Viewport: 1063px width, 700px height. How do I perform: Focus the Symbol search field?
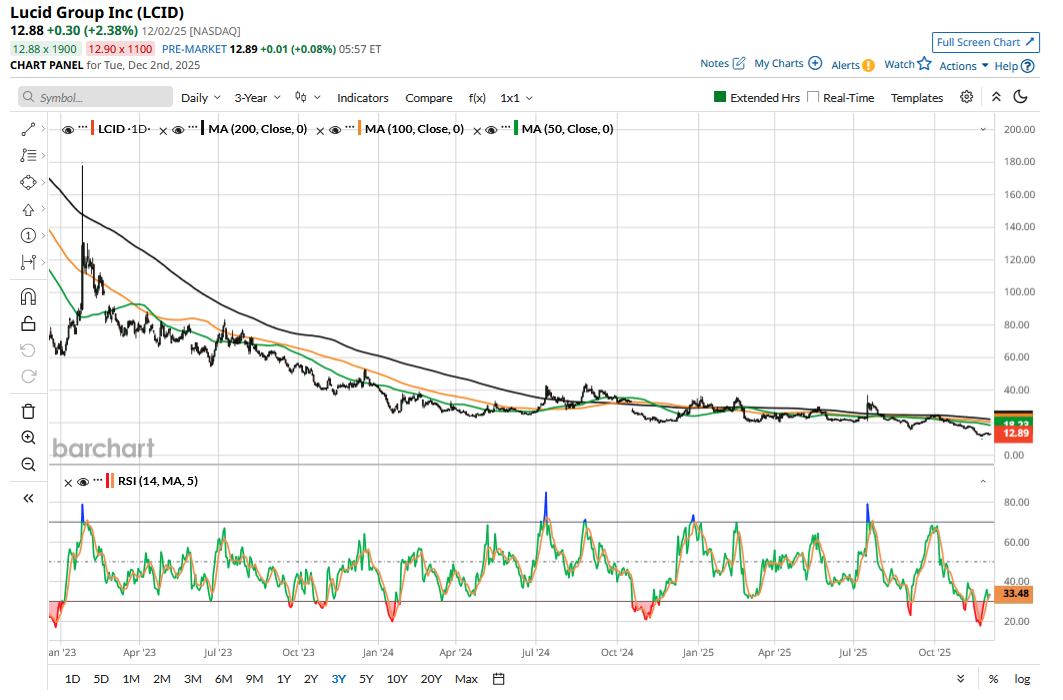[x=96, y=97]
